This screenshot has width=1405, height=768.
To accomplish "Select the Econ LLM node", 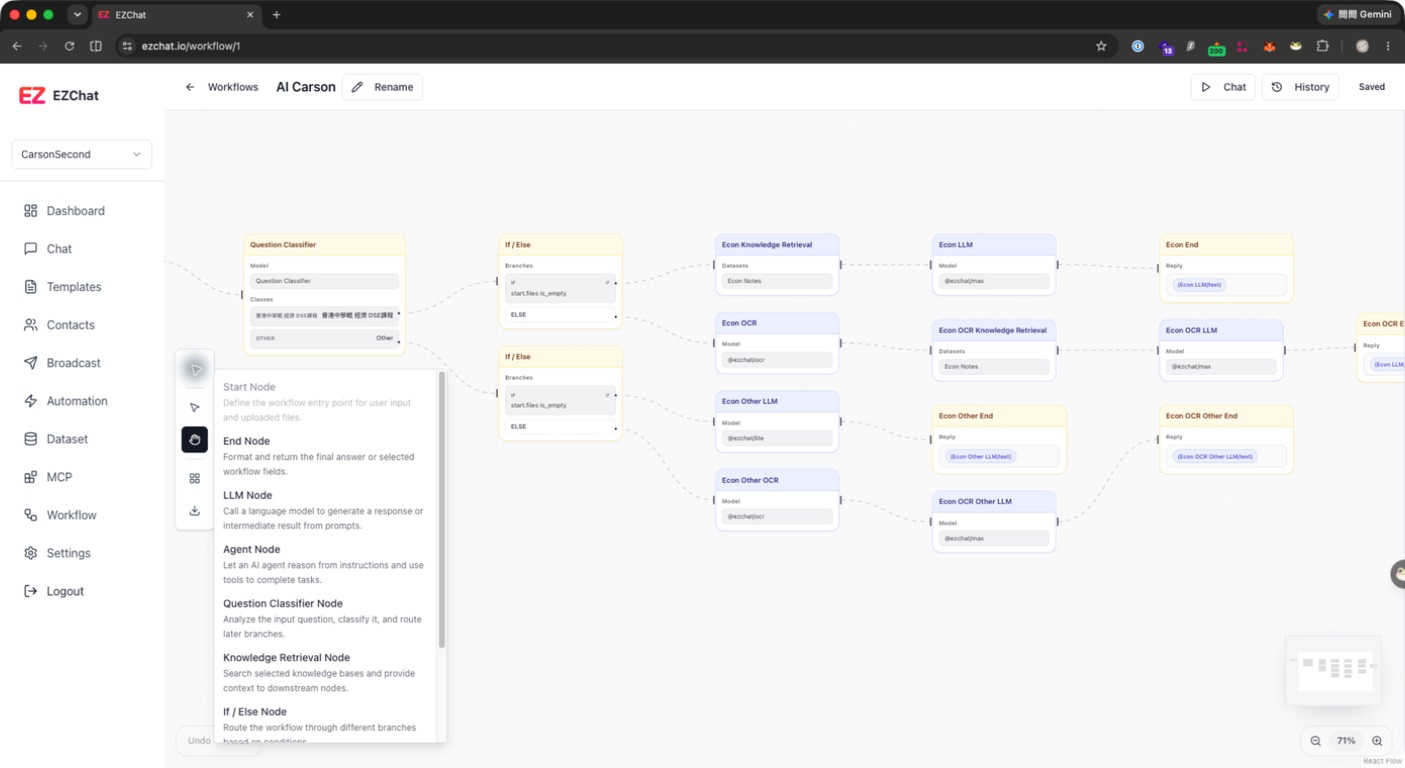I will click(994, 264).
